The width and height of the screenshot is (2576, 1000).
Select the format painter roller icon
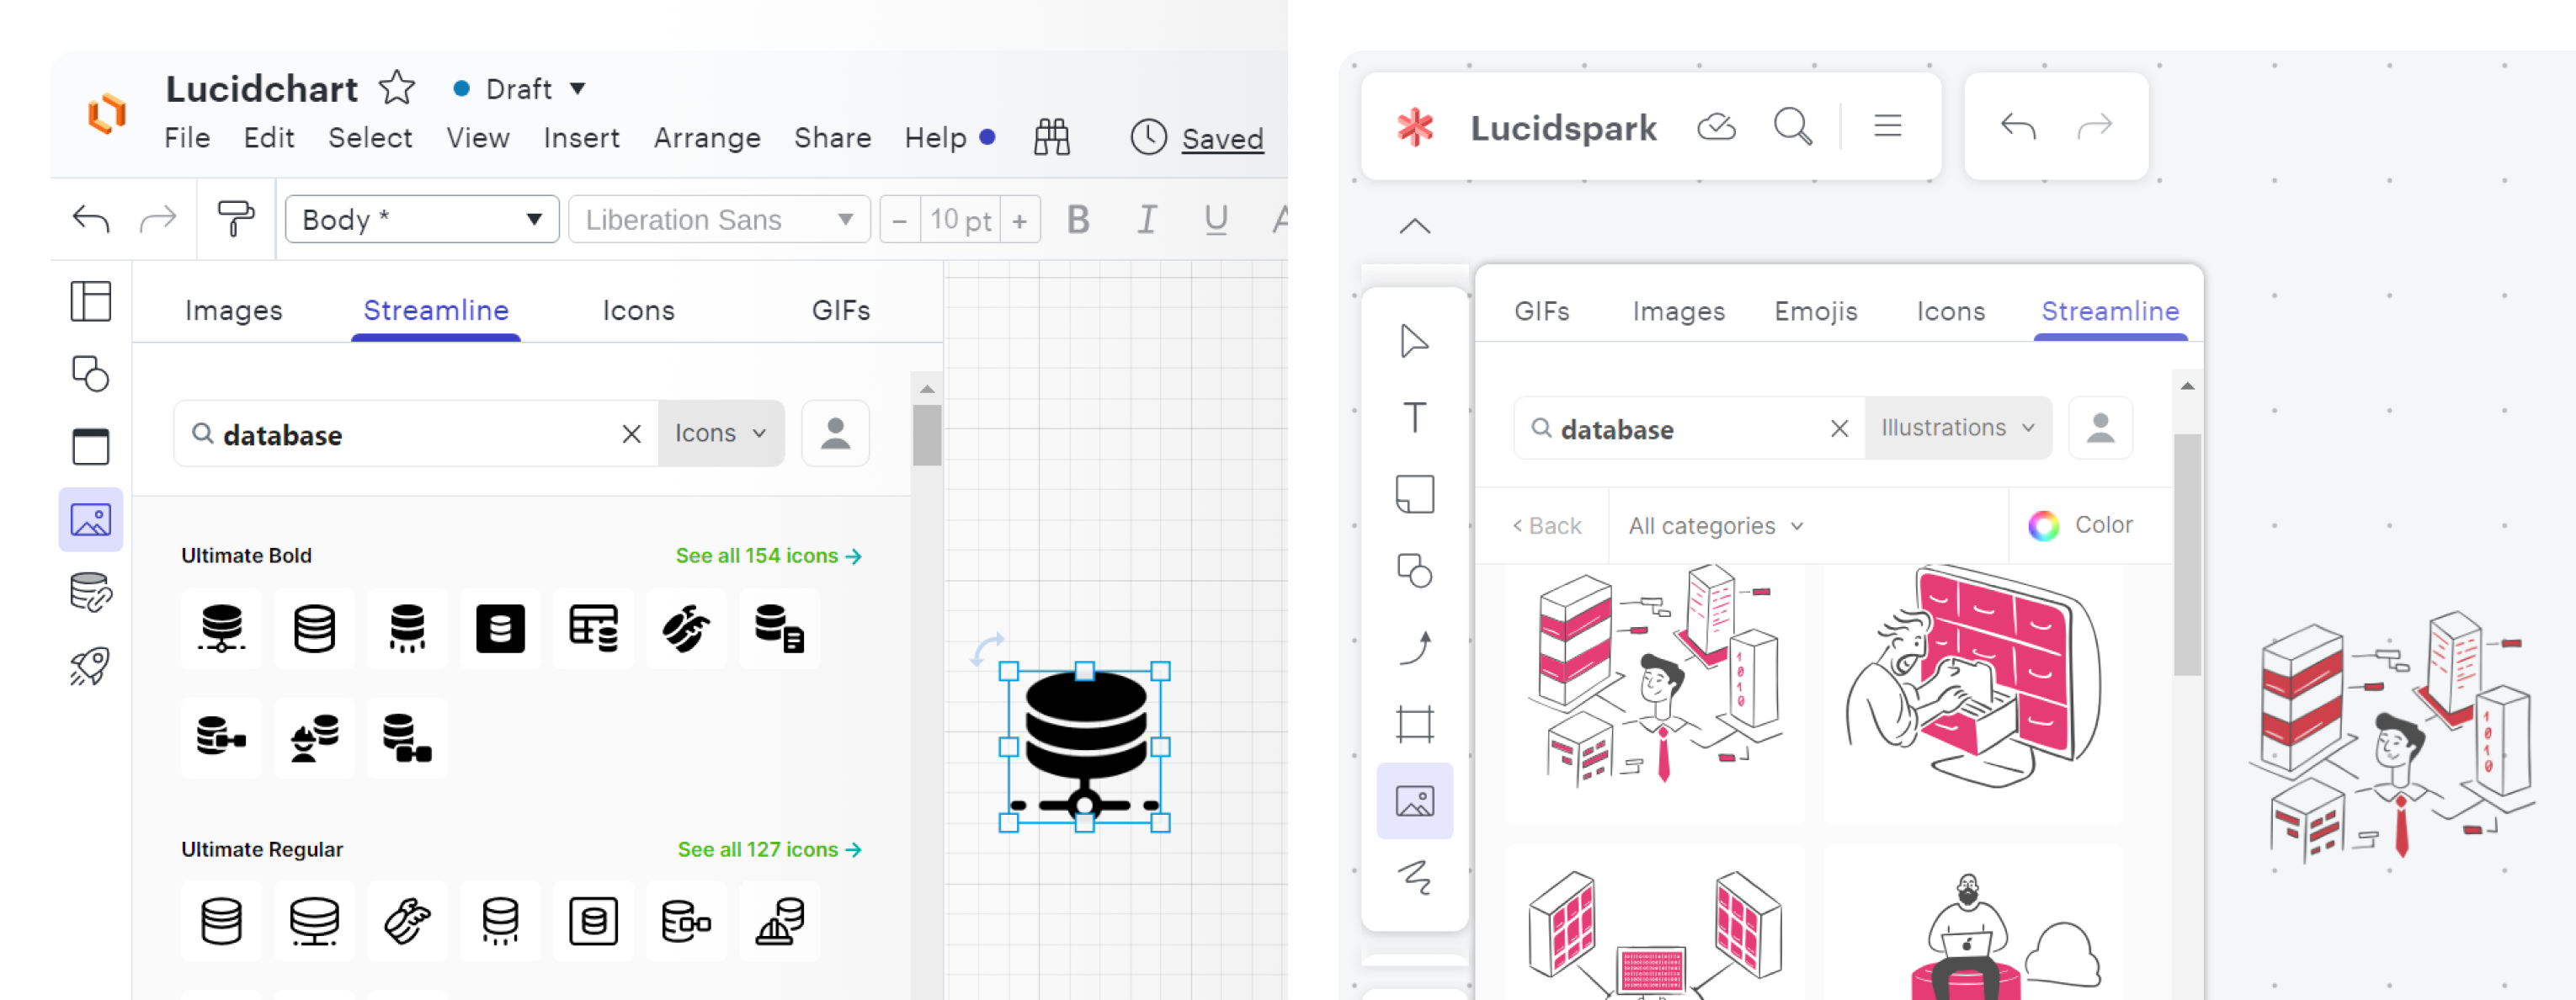236,219
